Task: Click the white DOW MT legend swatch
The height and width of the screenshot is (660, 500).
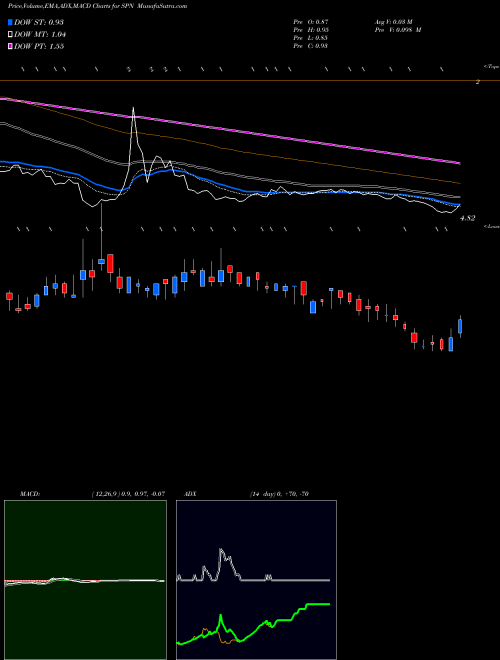Action: coord(10,35)
